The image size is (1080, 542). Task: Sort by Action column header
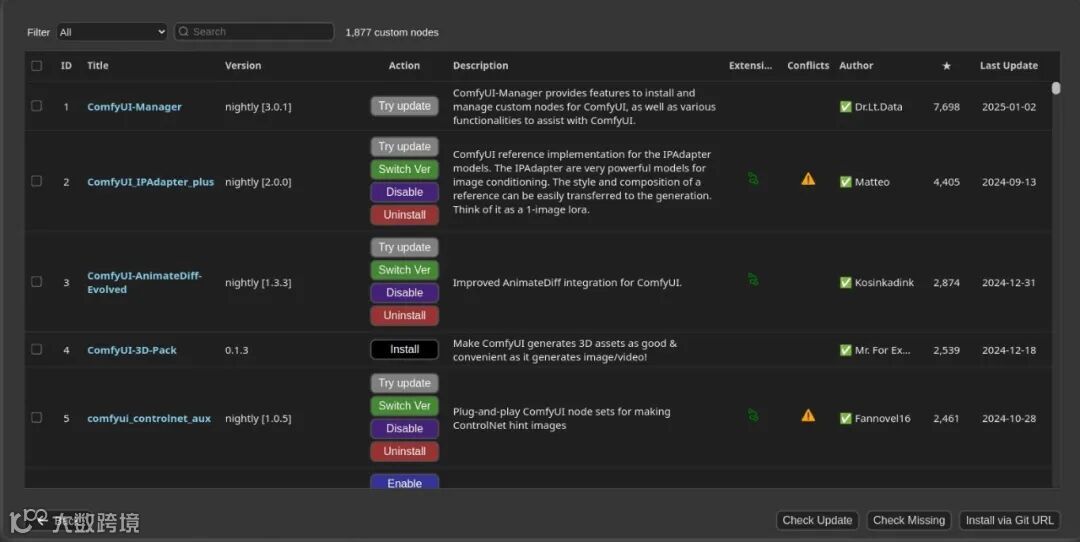tap(404, 65)
